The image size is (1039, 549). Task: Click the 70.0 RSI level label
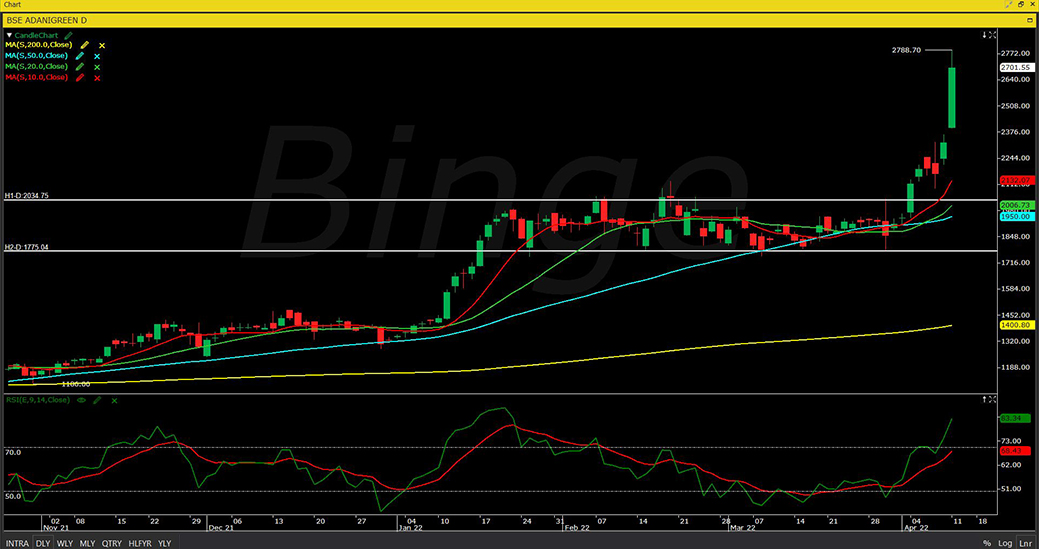tap(13, 452)
